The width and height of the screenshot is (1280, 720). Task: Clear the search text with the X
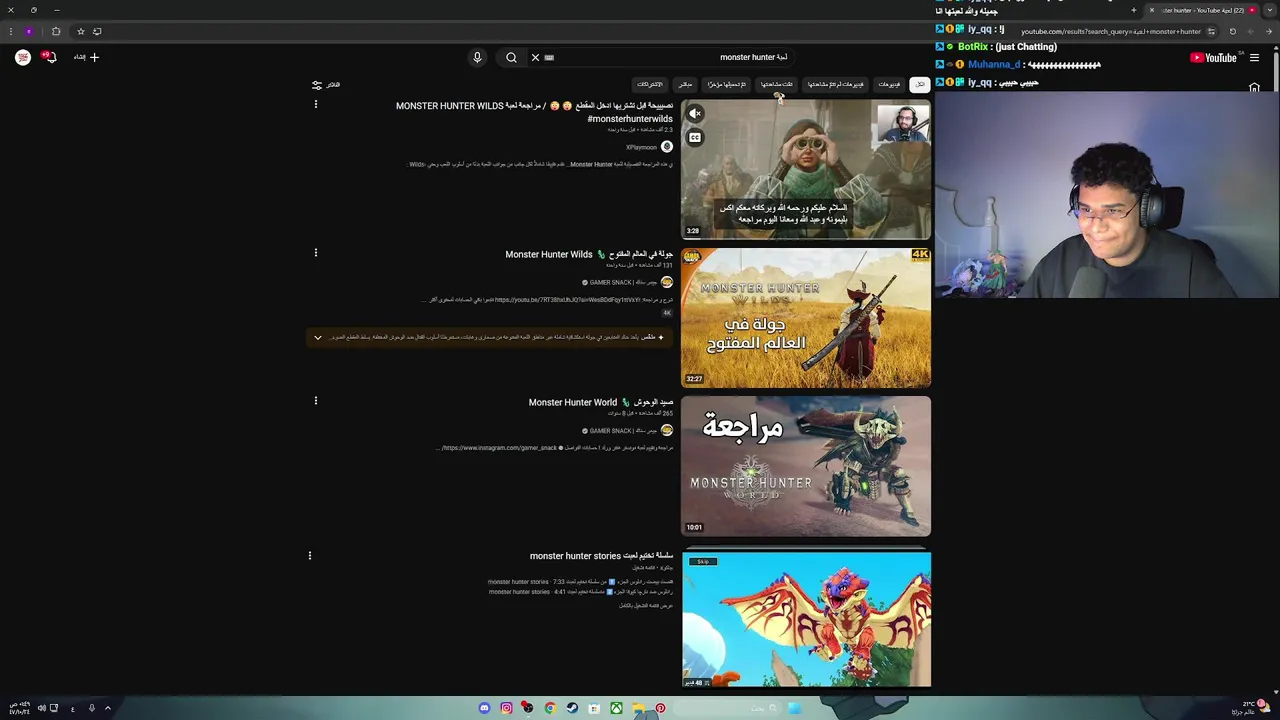pos(535,57)
